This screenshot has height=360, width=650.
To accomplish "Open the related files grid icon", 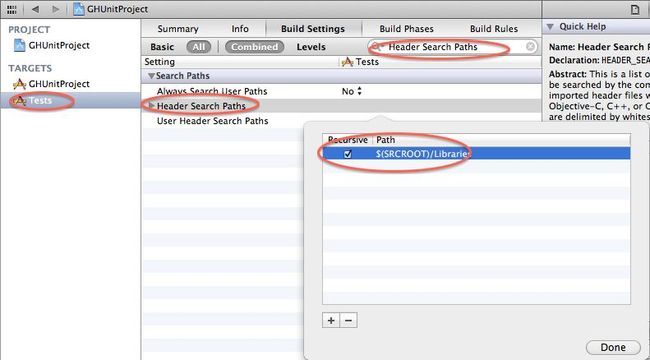I will [12, 9].
